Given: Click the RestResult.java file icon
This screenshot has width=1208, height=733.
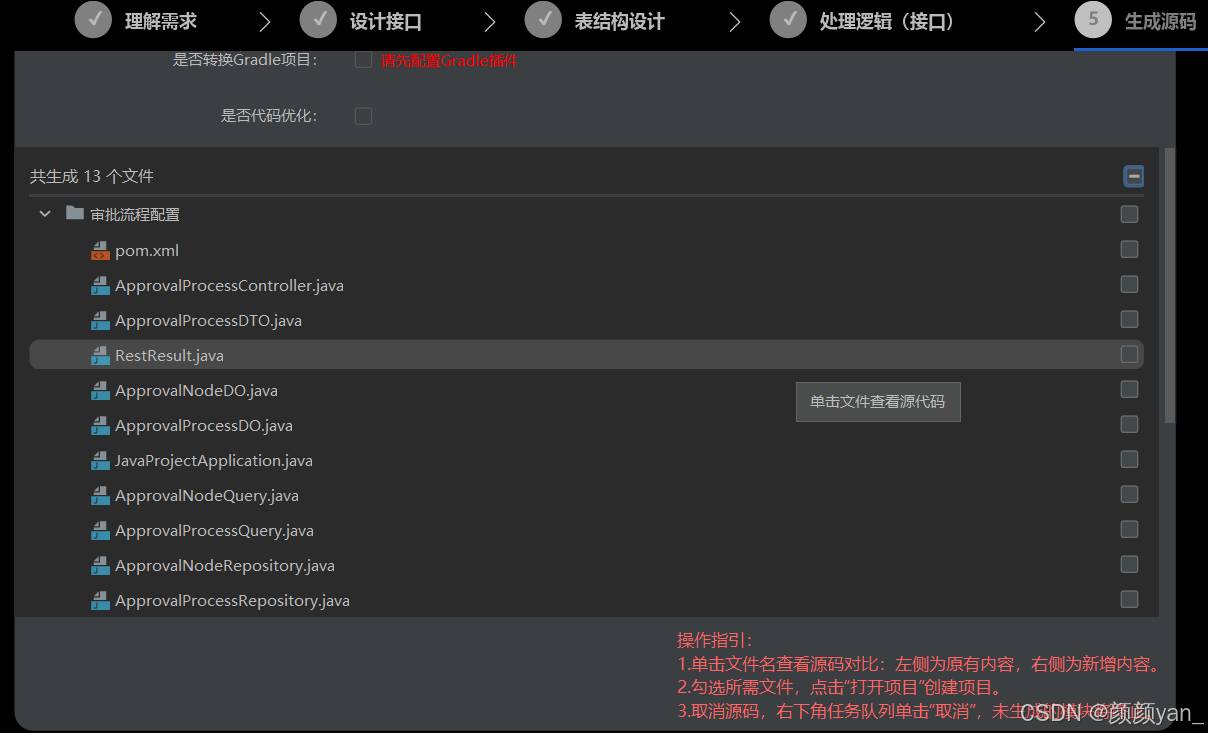Looking at the screenshot, I should coord(100,356).
